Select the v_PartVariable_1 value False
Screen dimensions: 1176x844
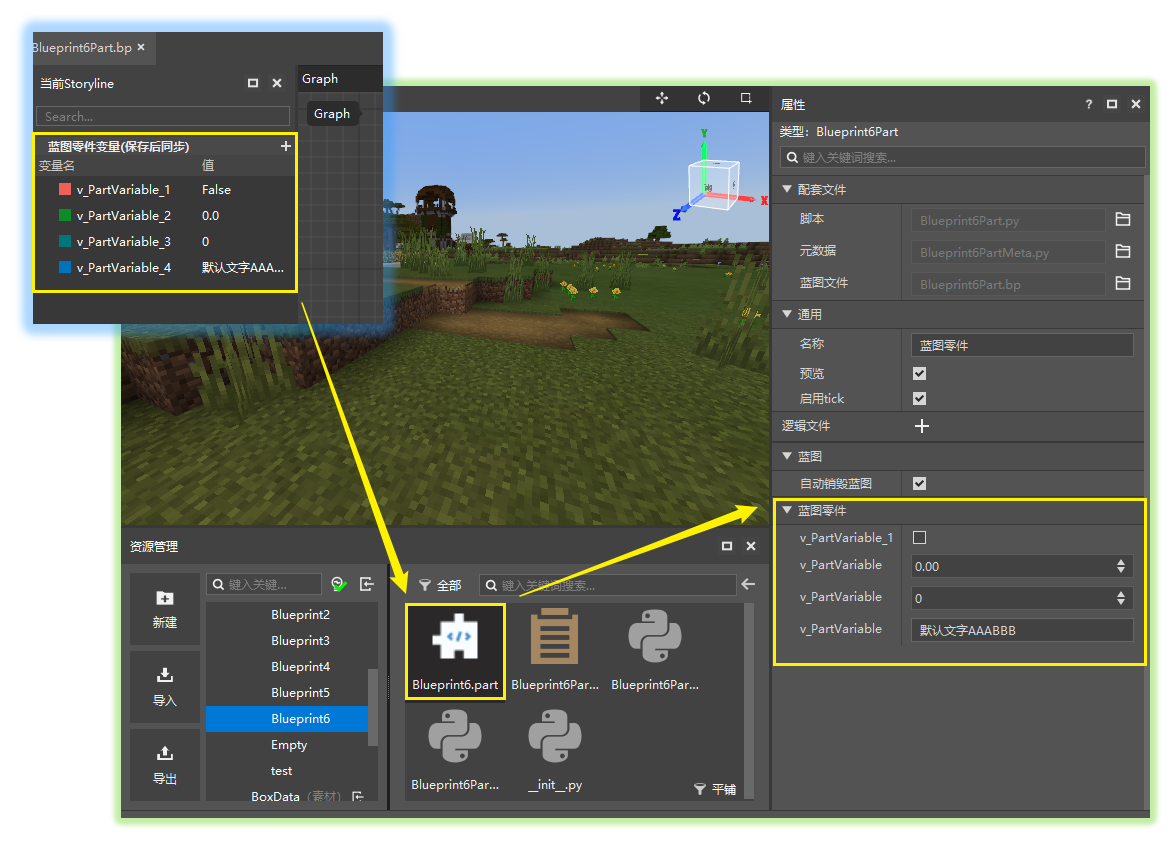click(x=216, y=190)
